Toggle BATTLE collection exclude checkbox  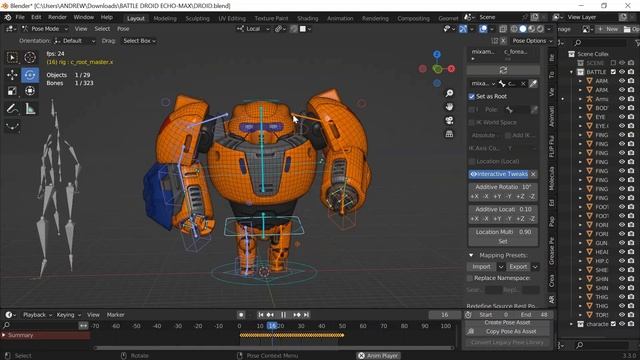pos(613,72)
